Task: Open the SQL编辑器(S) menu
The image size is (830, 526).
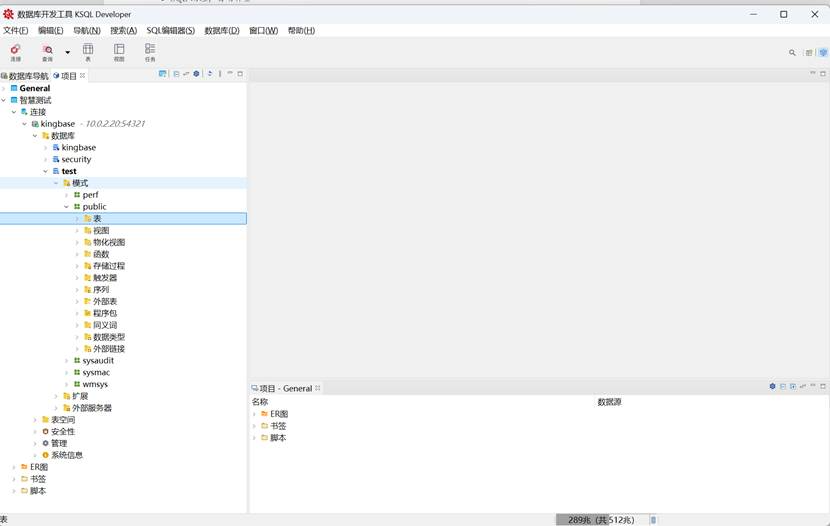Action: point(170,31)
